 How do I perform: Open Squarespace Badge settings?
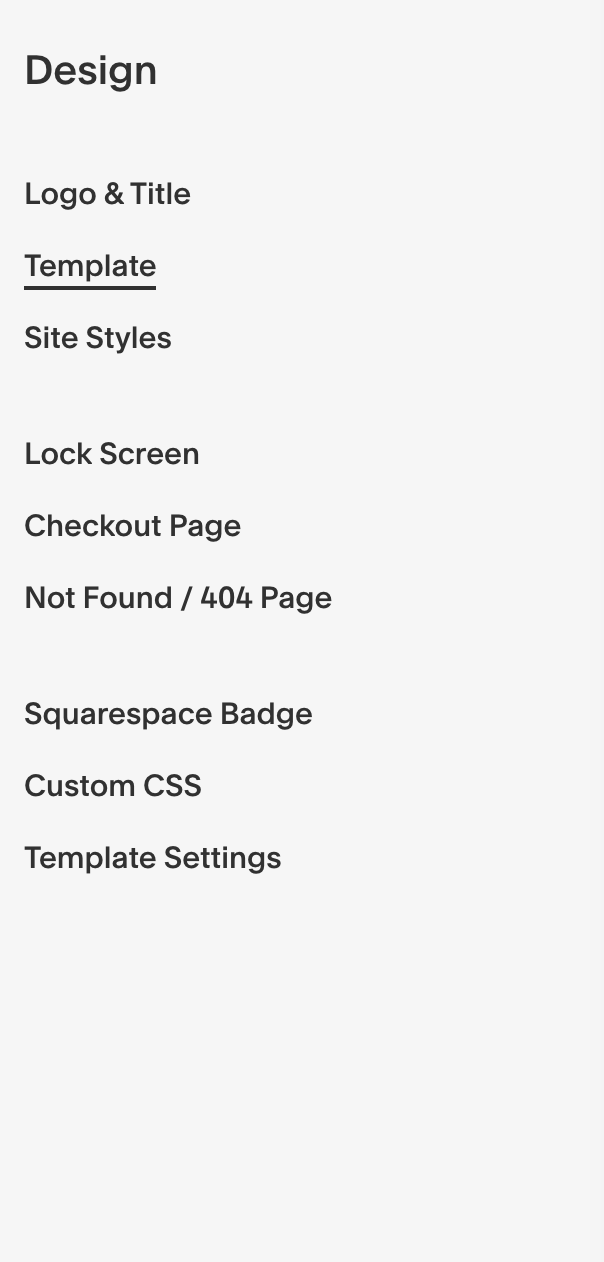(168, 715)
